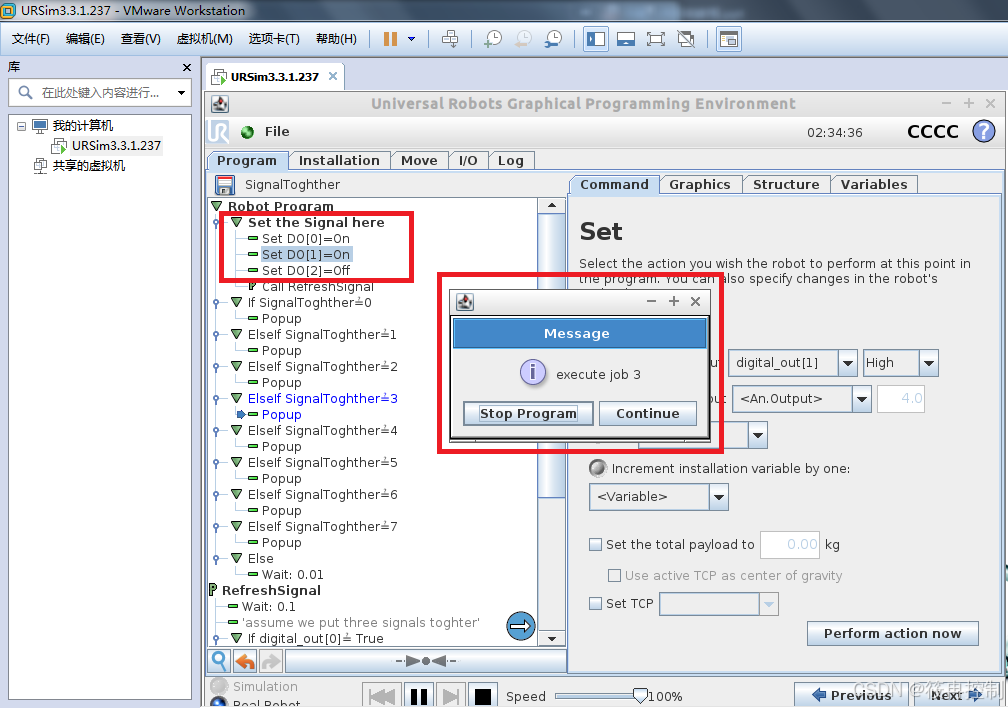The height and width of the screenshot is (708, 1008).
Task: Pause the running program
Action: (418, 696)
